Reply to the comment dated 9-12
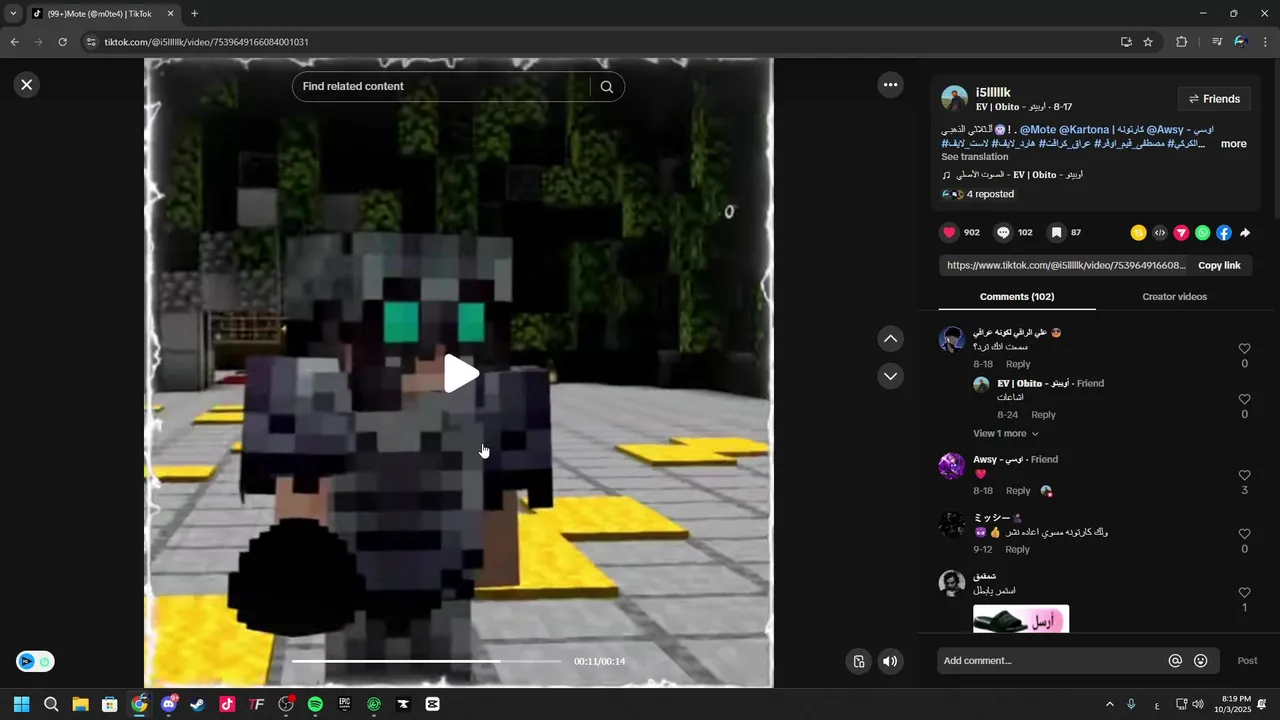Image resolution: width=1280 pixels, height=720 pixels. click(1017, 550)
